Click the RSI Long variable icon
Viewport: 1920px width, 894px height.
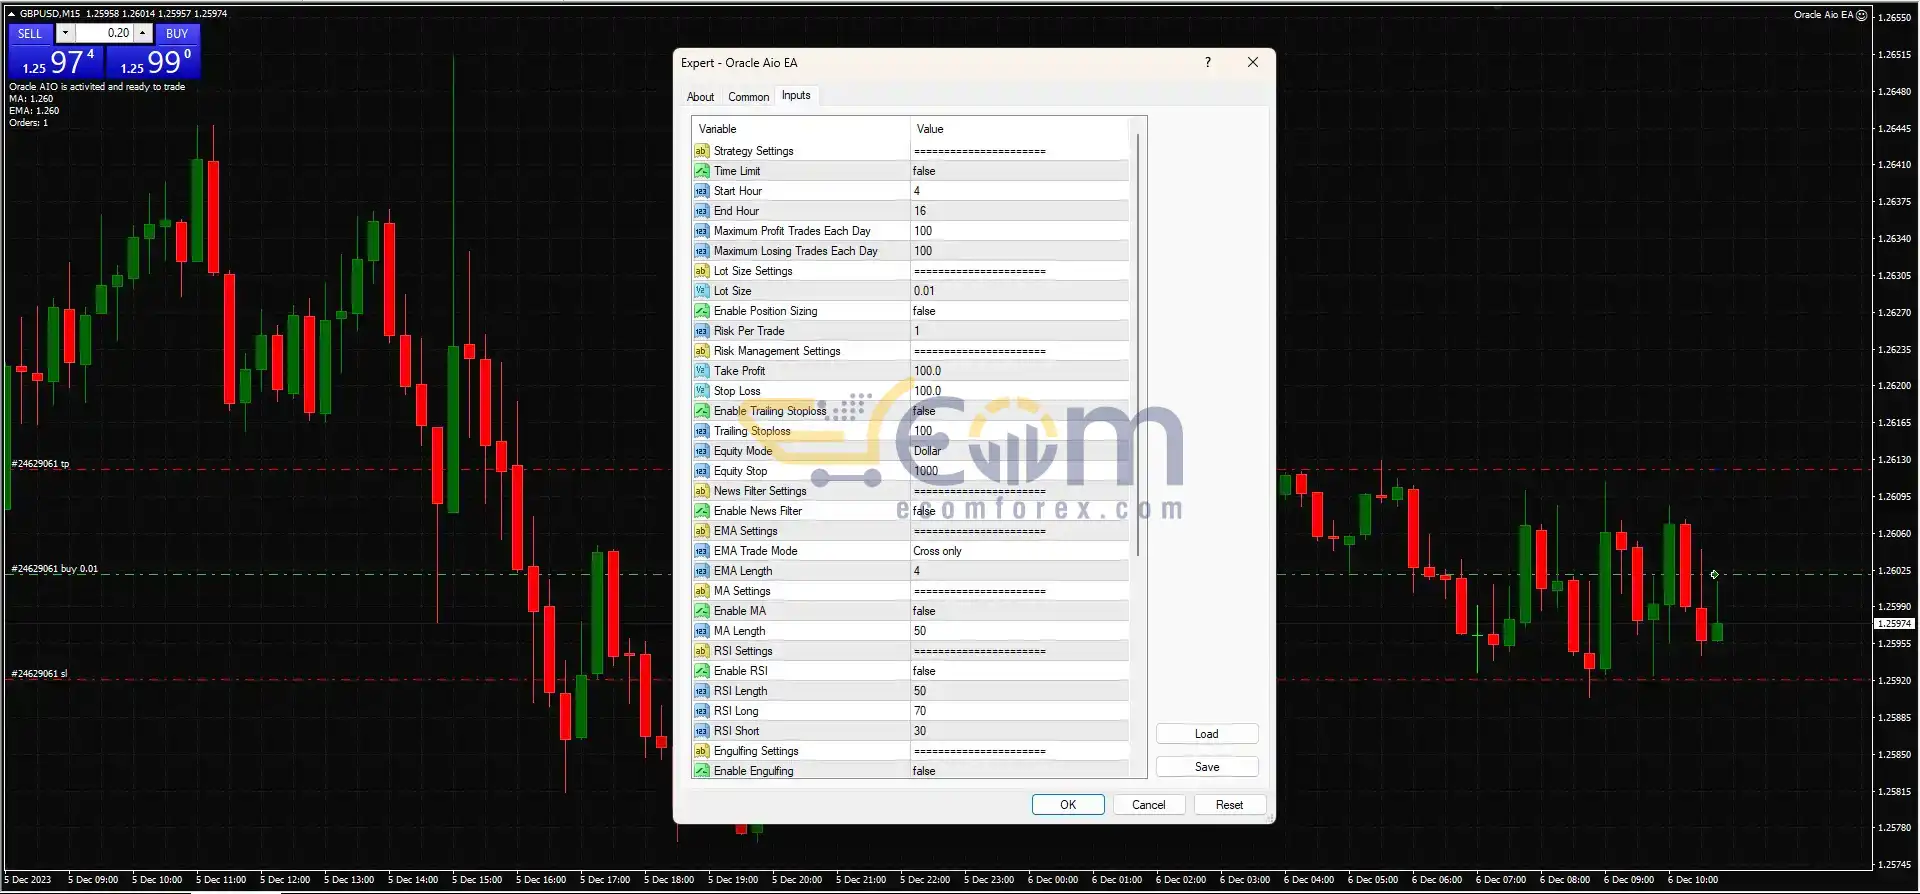(701, 711)
